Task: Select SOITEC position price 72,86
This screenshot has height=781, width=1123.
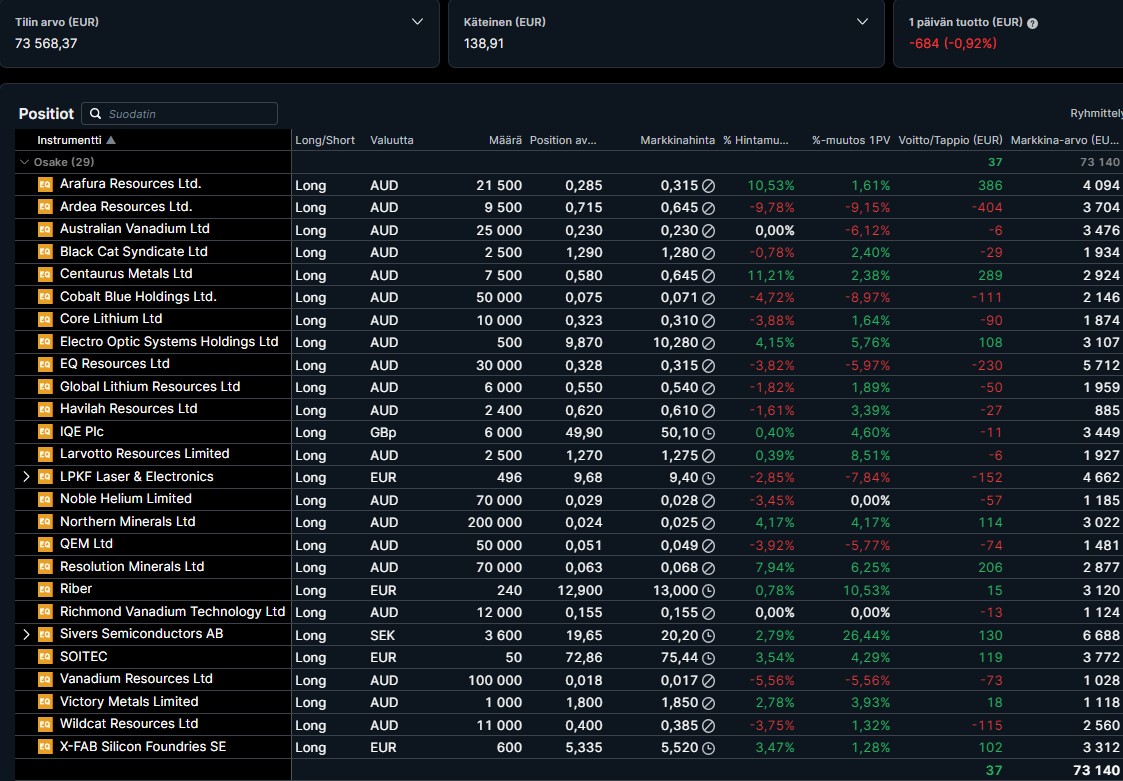Action: point(584,658)
